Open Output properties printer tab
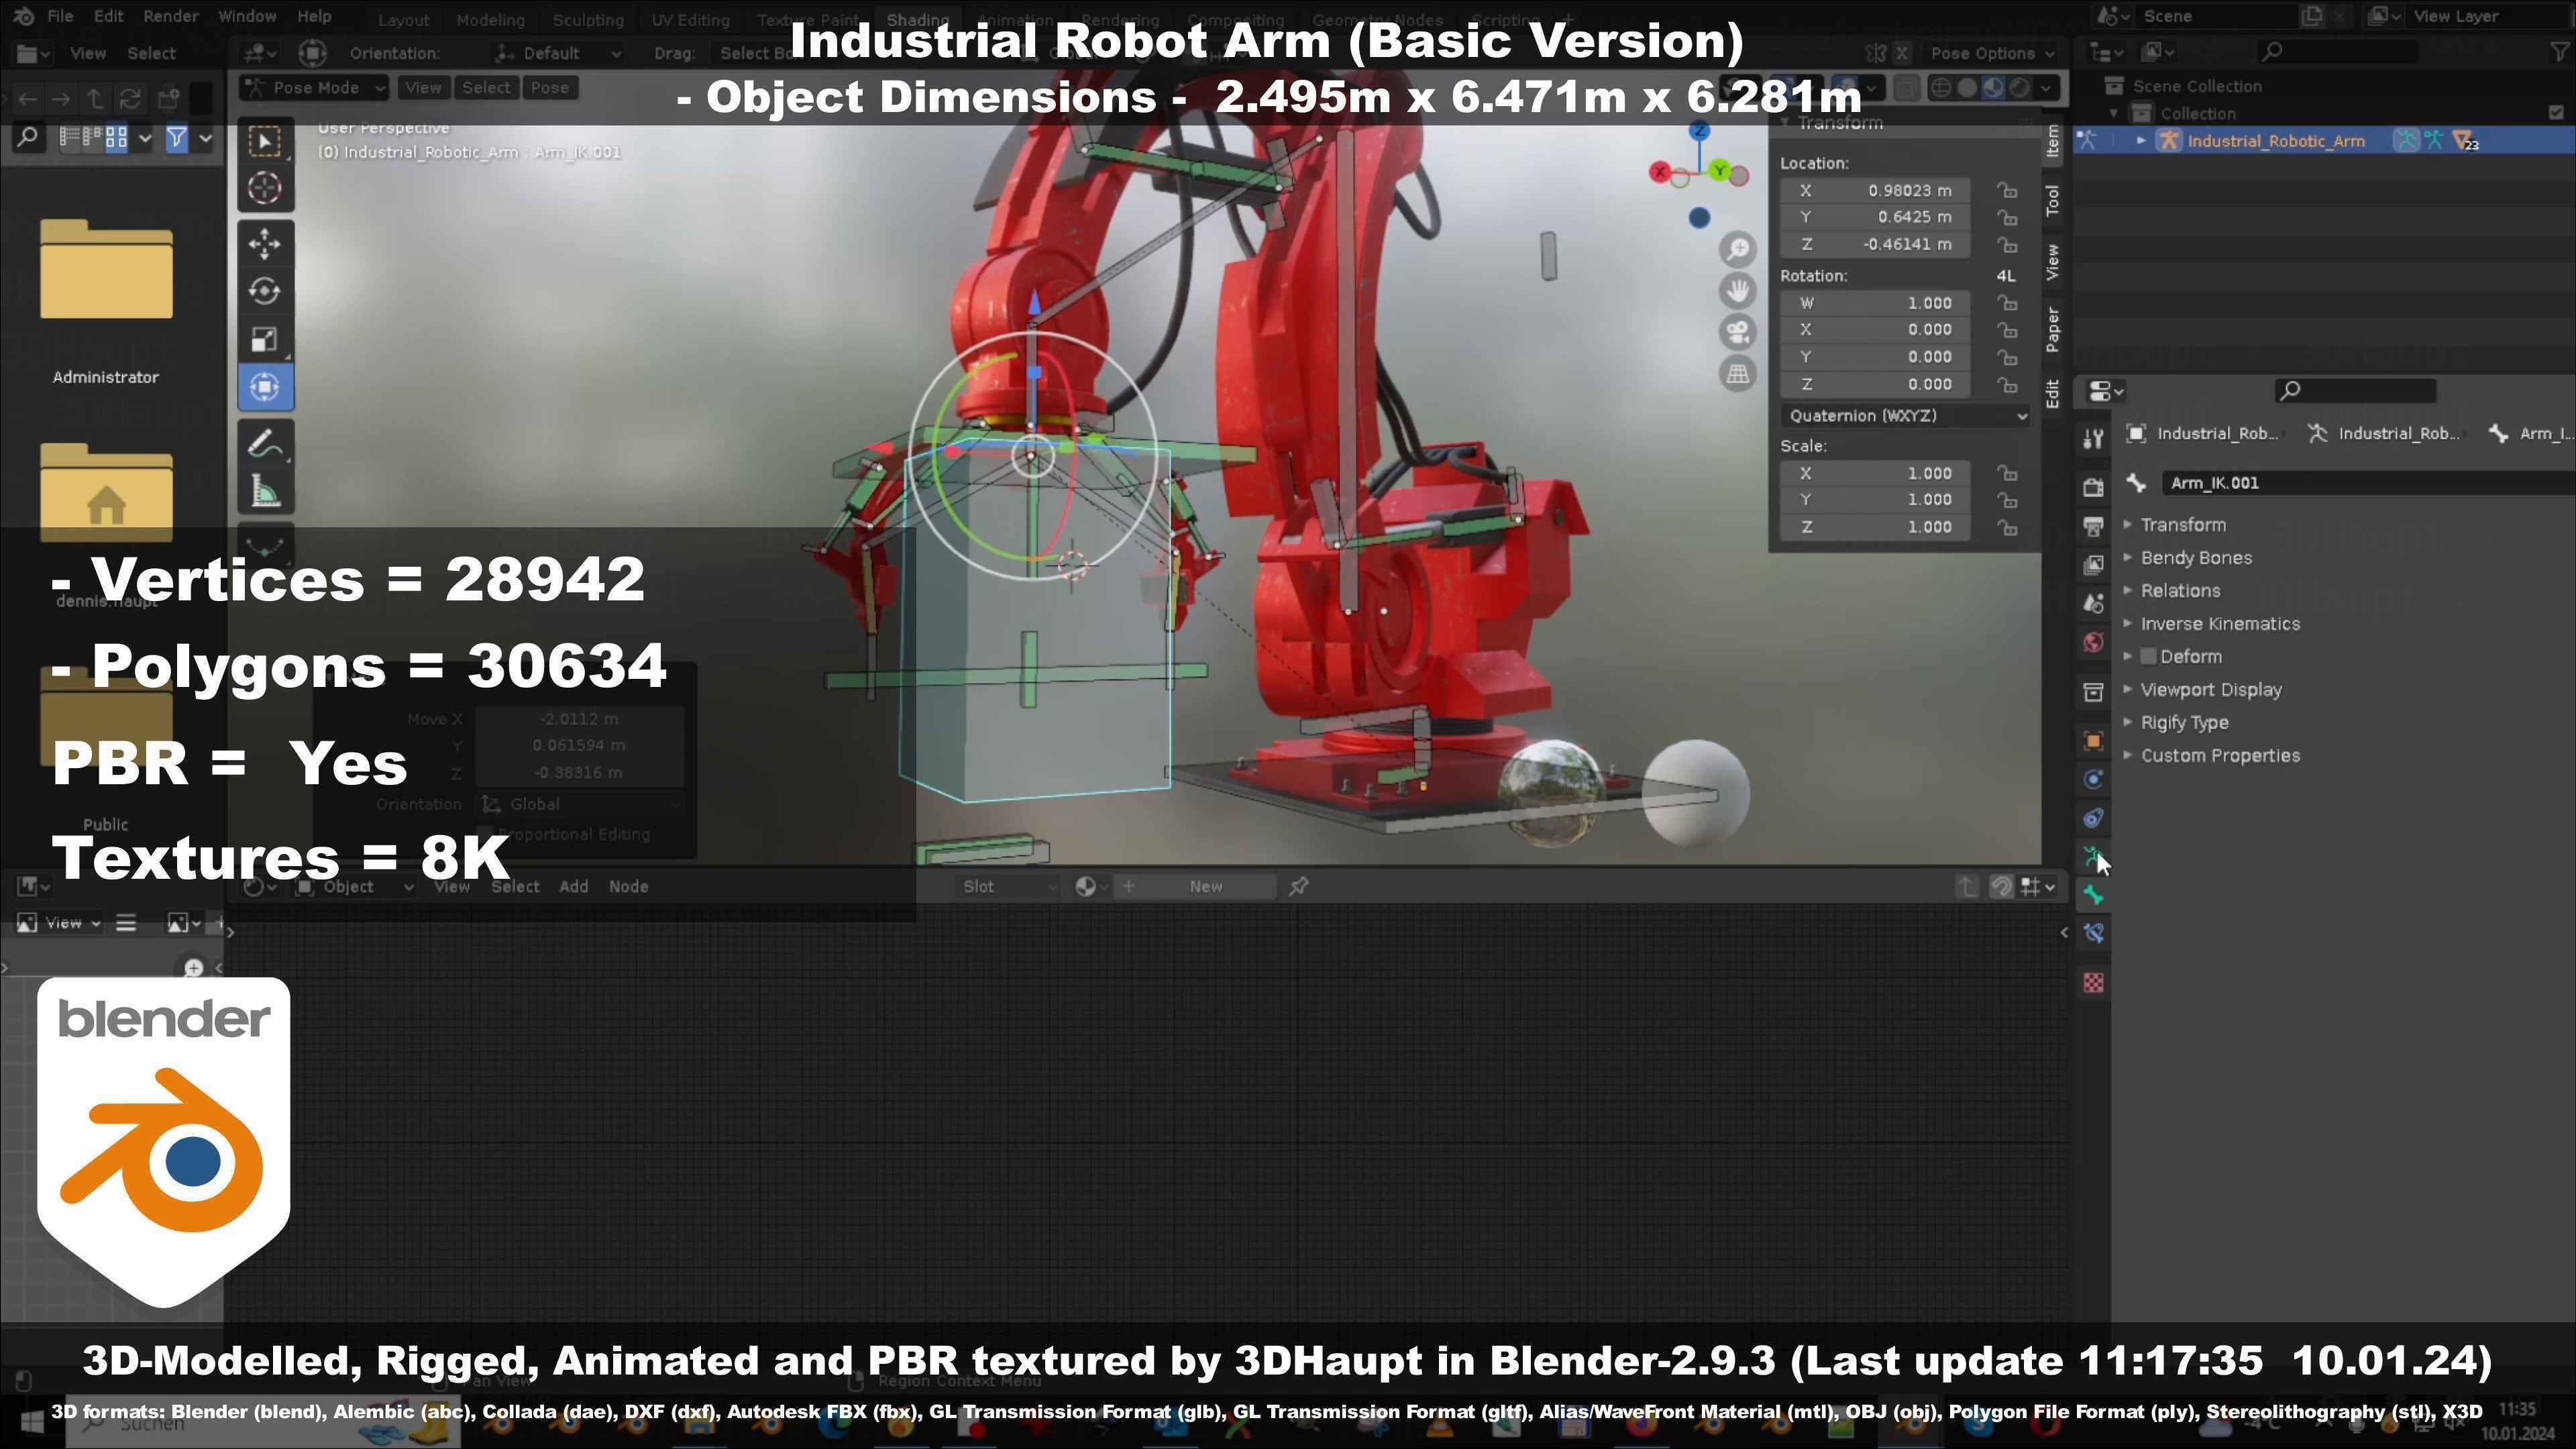Screen dimensions: 2576x1449 2093,526
